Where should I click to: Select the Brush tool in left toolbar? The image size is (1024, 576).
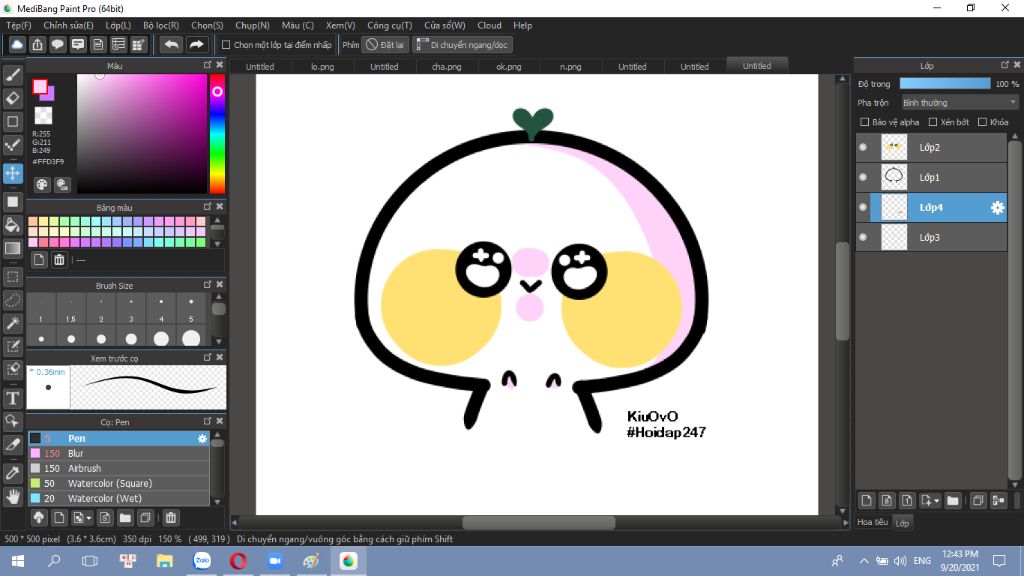(12, 75)
